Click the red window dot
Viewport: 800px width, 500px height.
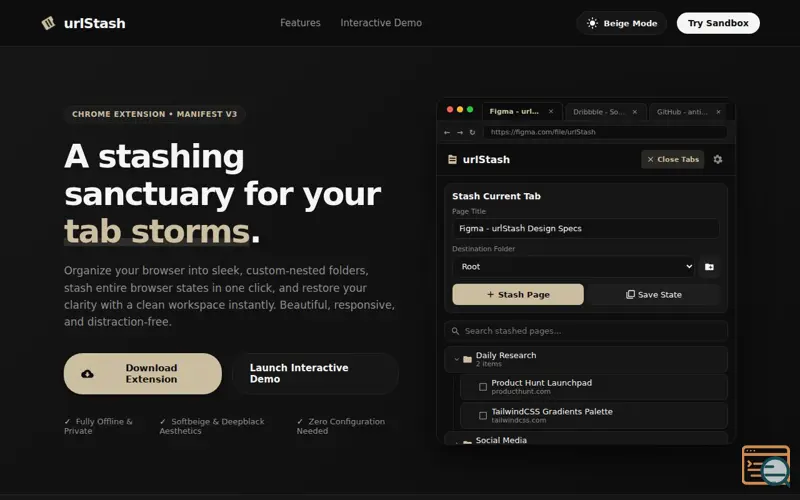click(x=449, y=110)
